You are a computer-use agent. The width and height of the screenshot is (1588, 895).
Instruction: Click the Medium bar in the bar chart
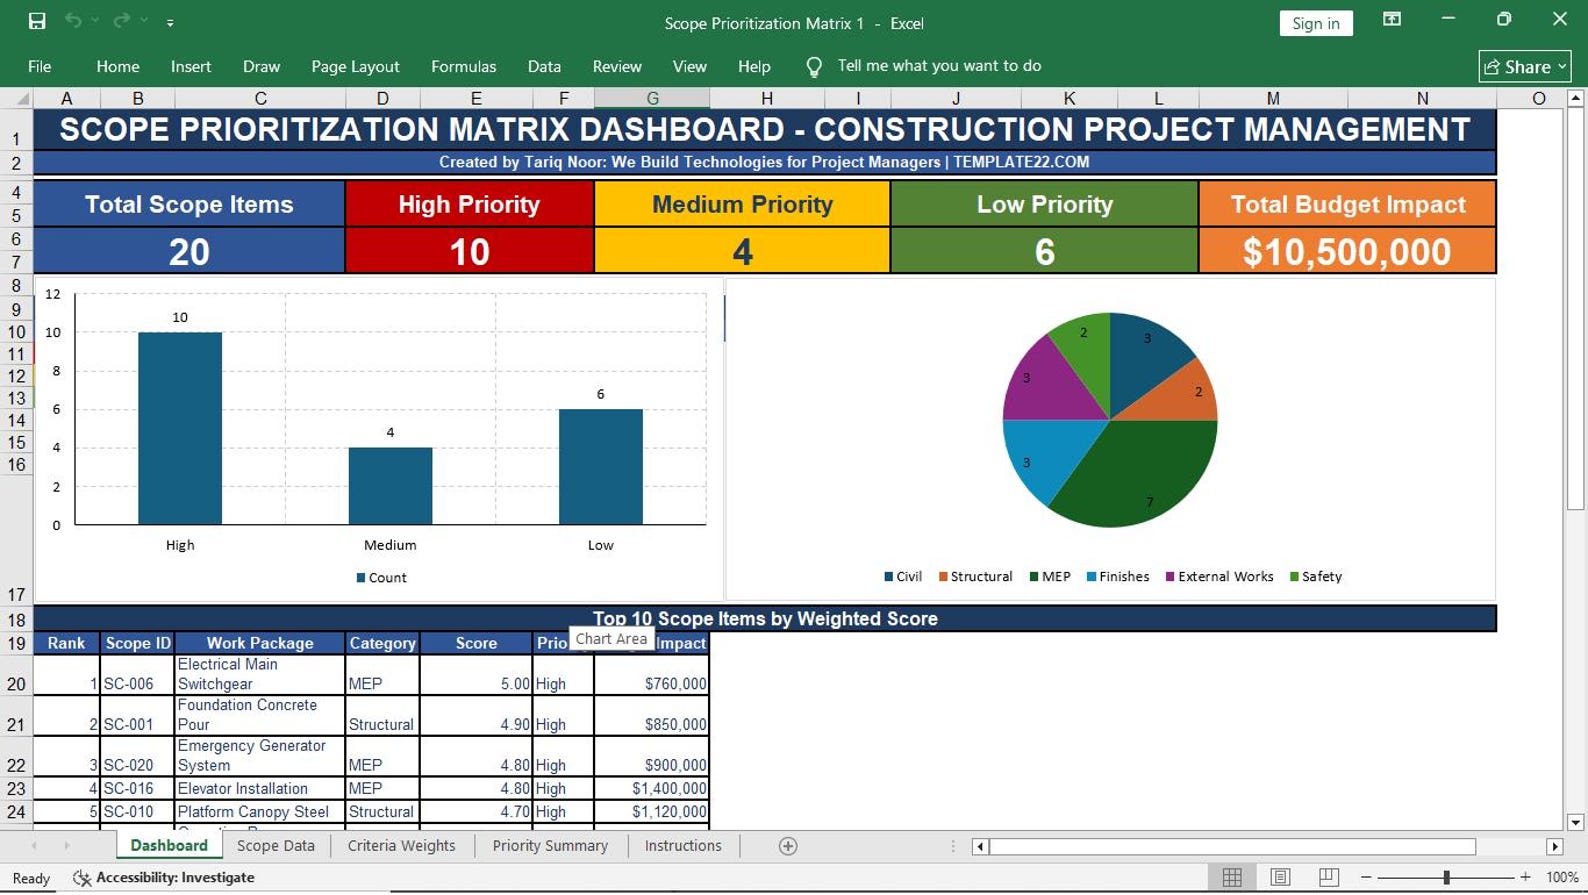pos(390,486)
